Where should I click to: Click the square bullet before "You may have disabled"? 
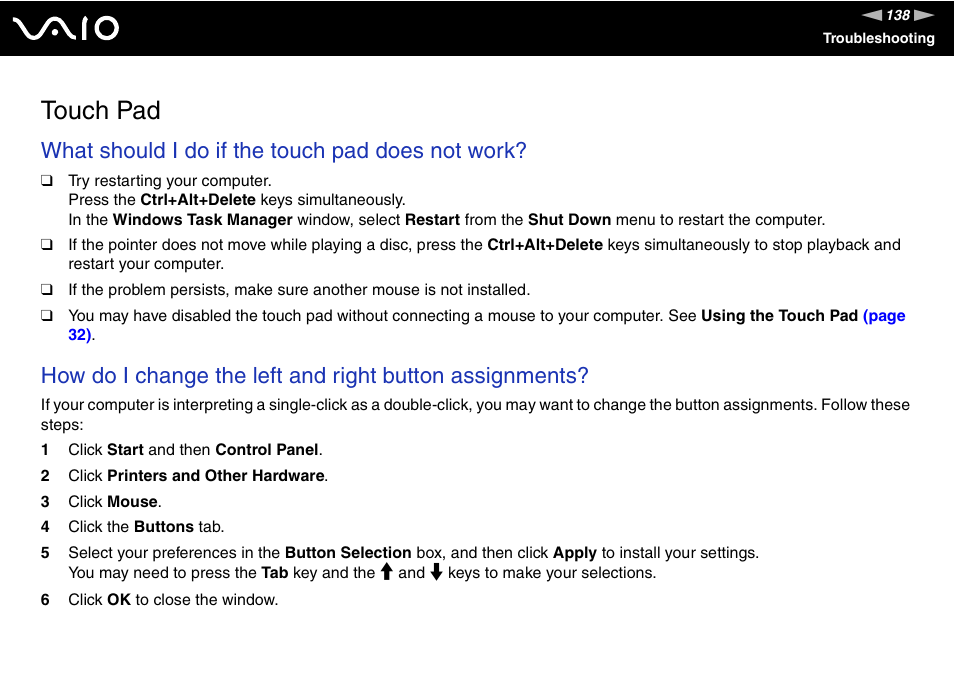click(47, 316)
